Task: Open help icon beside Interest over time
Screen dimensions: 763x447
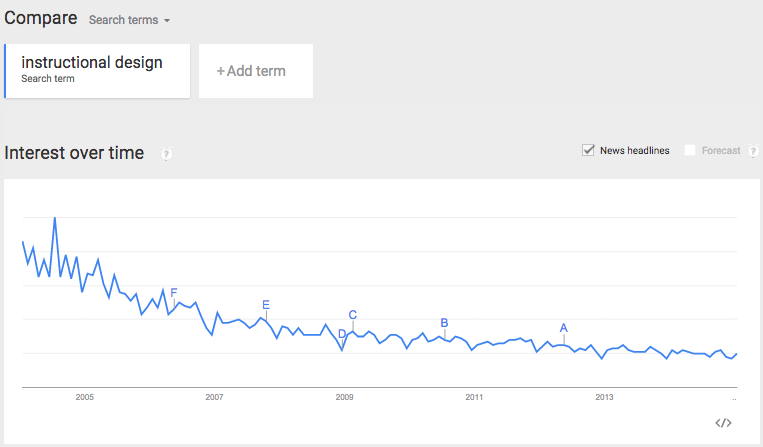Action: pyautogui.click(x=166, y=154)
